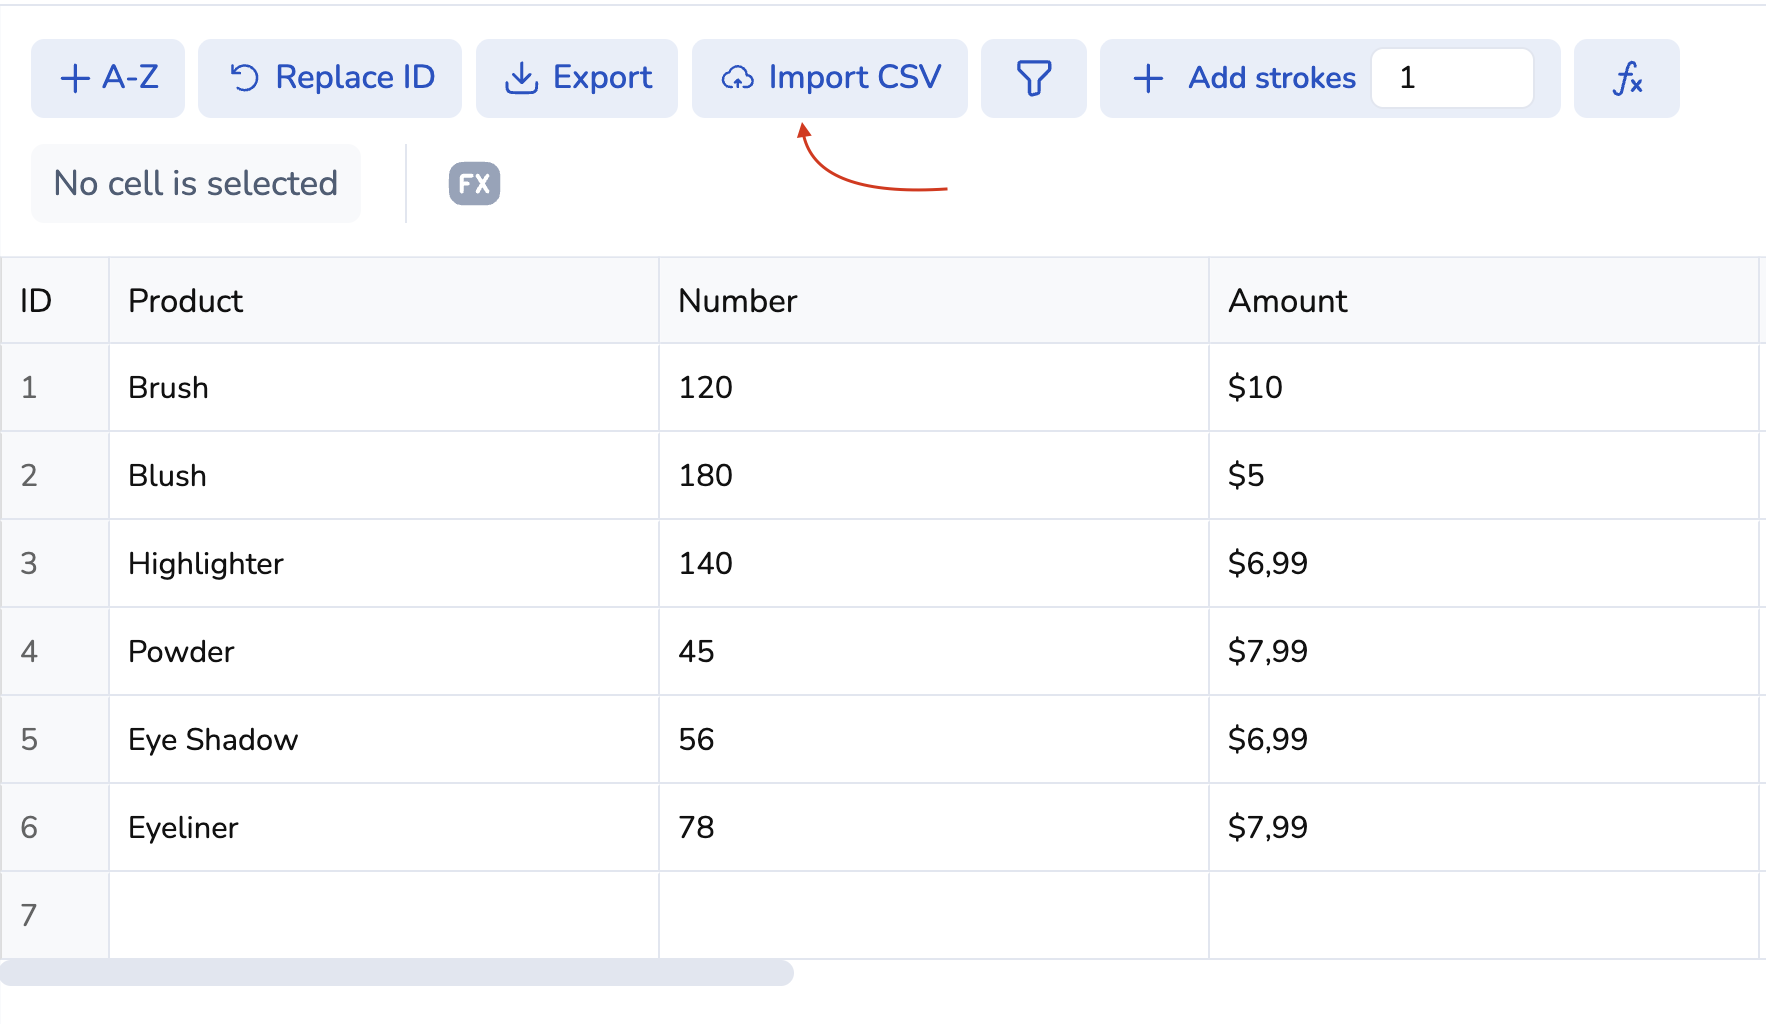Click the horizontal scrollbar under the table
This screenshot has height=1024, width=1766.
click(x=397, y=972)
